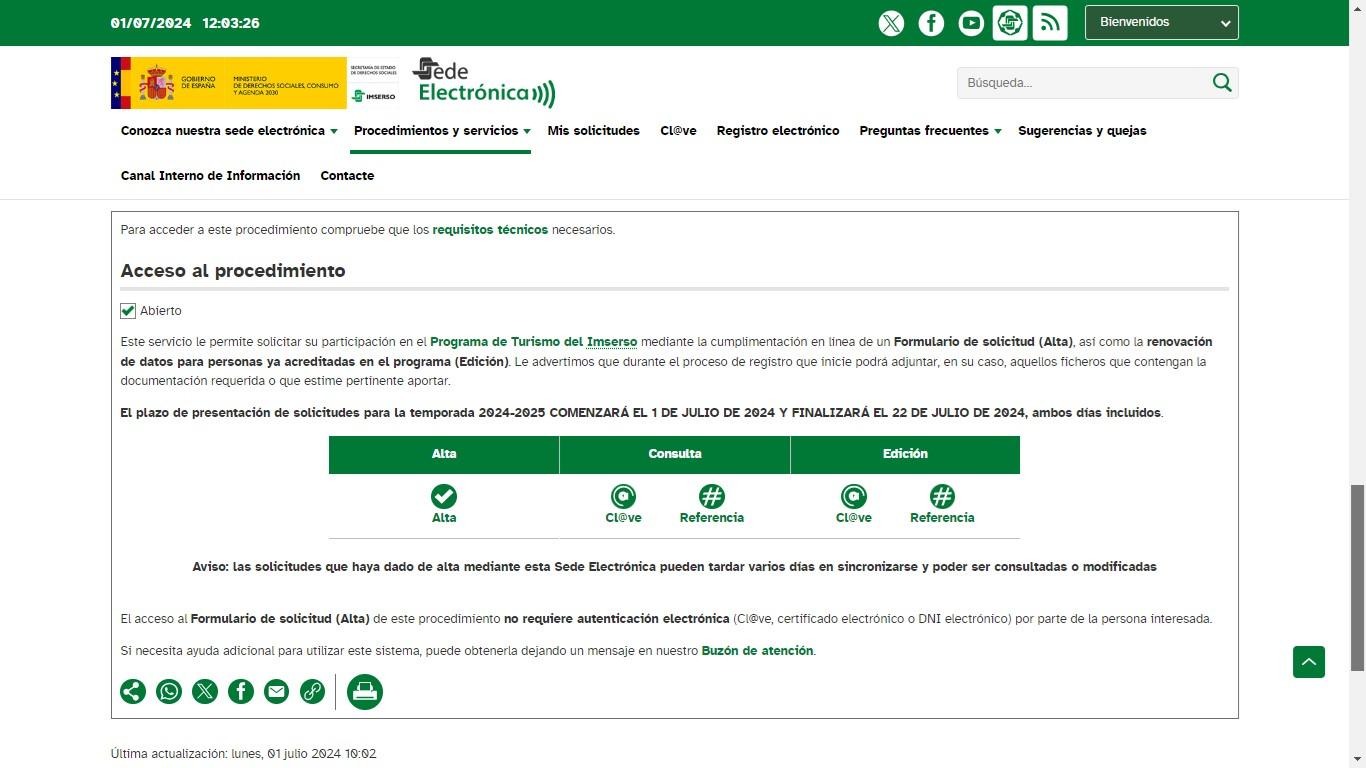The image size is (1366, 768).
Task: Print the page with printer icon
Action: [x=365, y=691]
